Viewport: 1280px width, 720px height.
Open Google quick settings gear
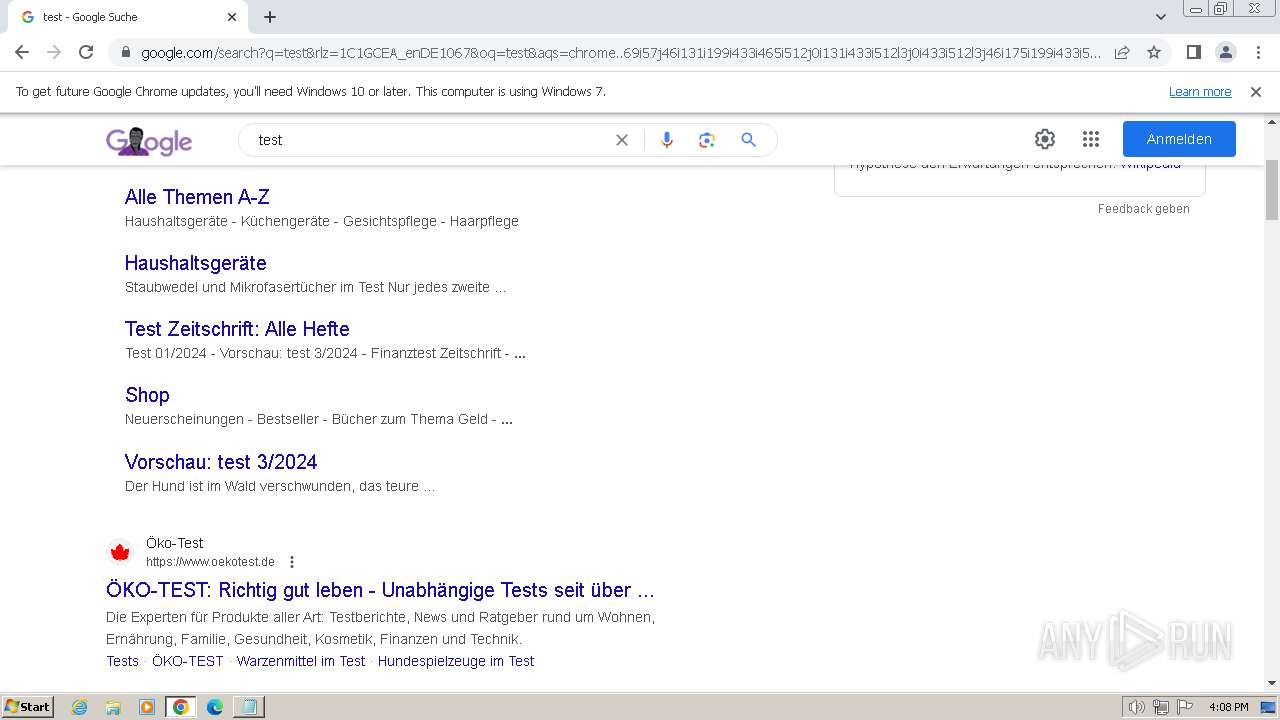pos(1045,139)
